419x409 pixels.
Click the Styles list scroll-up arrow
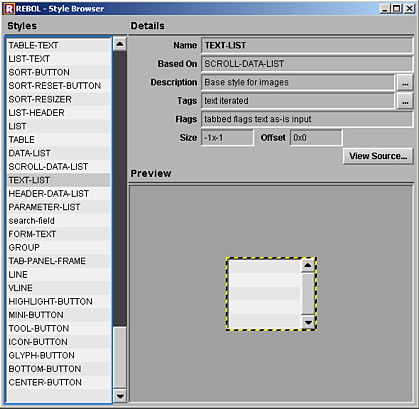[x=120, y=44]
